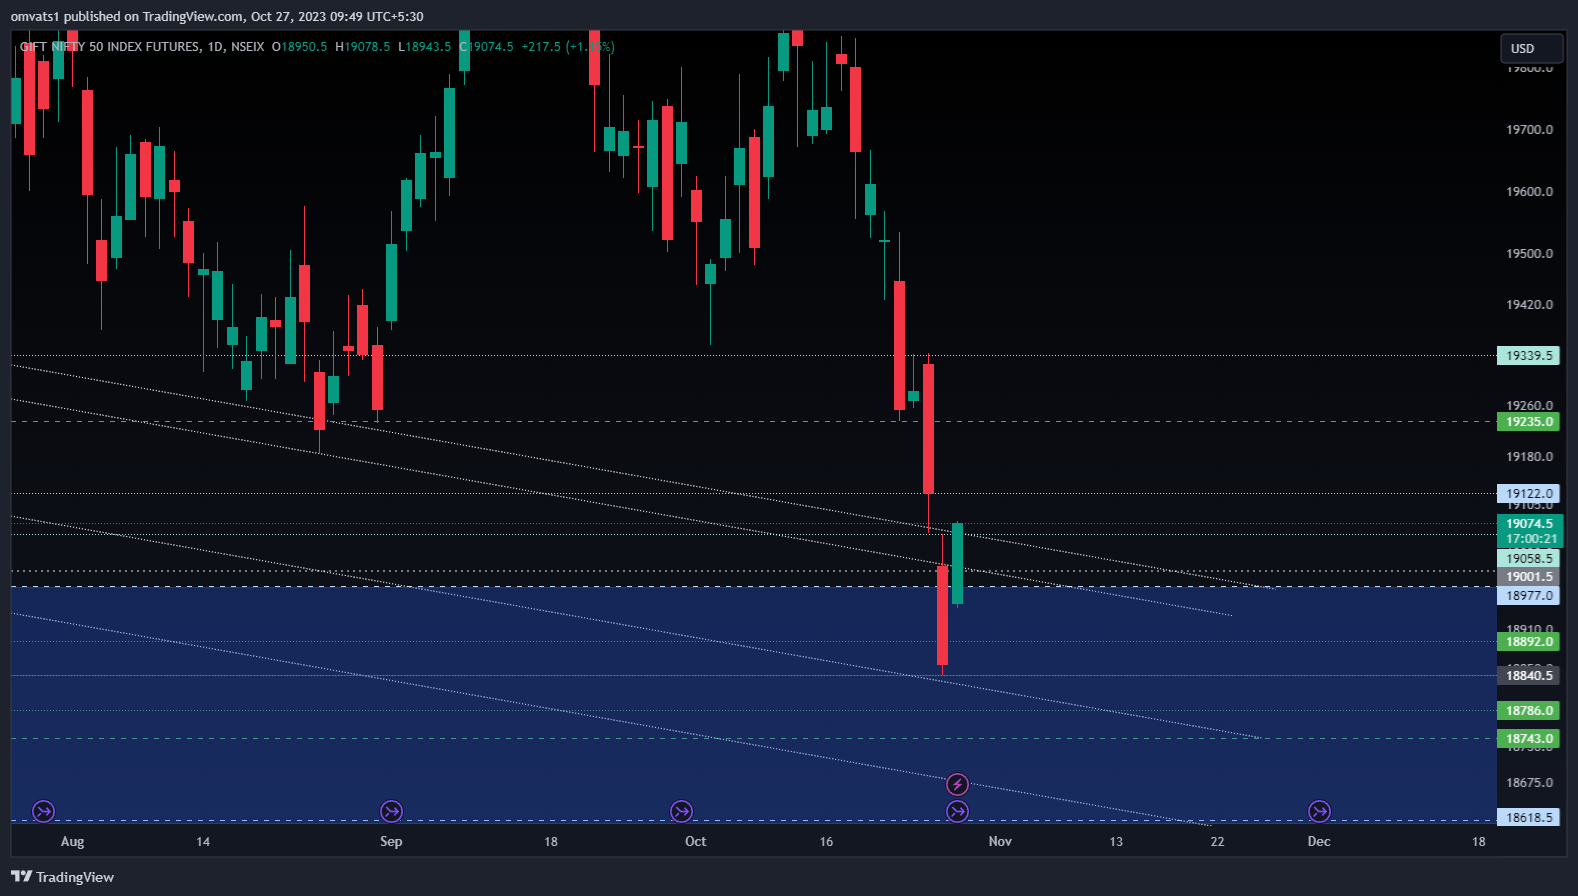Click the +217.5 change value
Viewport: 1578px width, 896px height.
(541, 46)
